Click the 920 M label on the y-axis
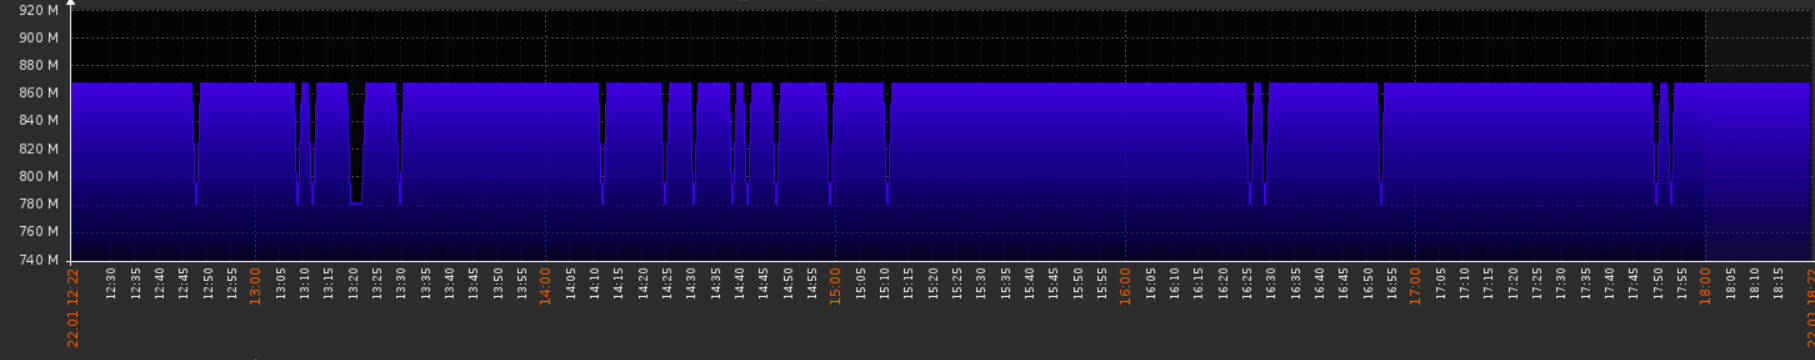This screenshot has width=1815, height=360. (x=39, y=10)
